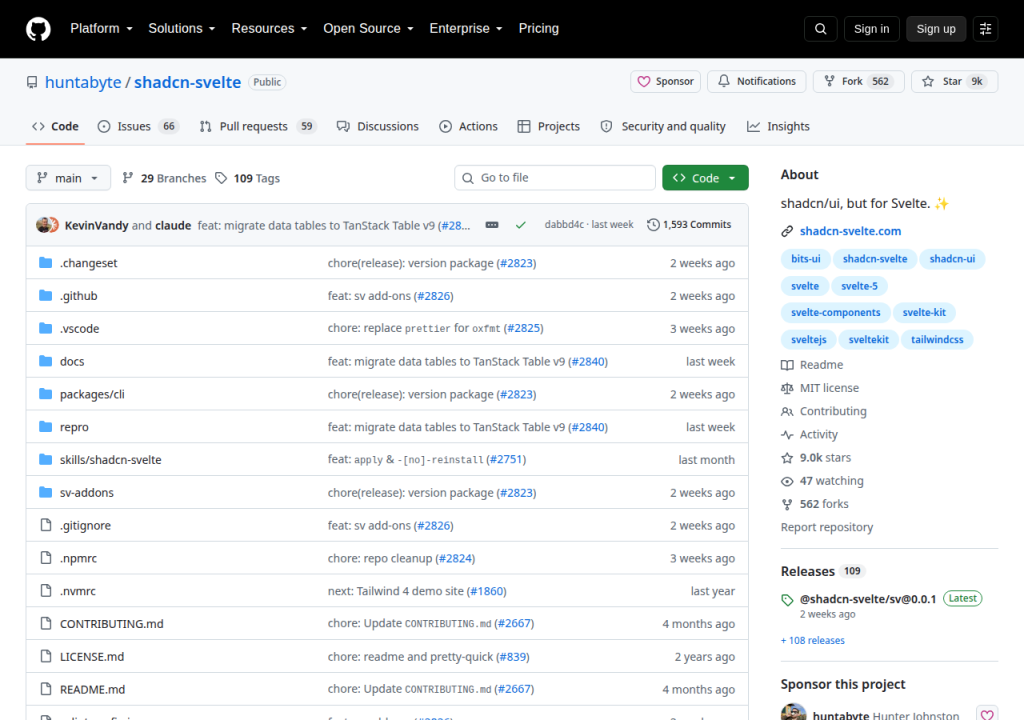Screen dimensions: 1024x720
Task: Click the .nvmrc file icon
Action: 46,591
